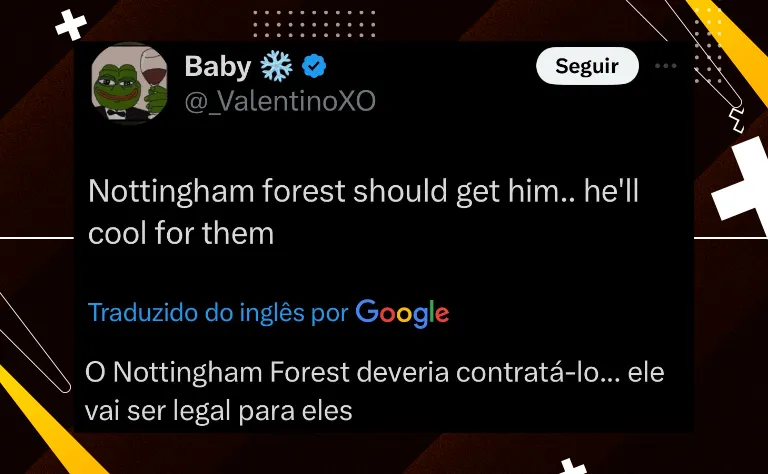Image resolution: width=768 pixels, height=474 pixels.
Task: Click the large white plus at right edge
Action: (x=742, y=184)
